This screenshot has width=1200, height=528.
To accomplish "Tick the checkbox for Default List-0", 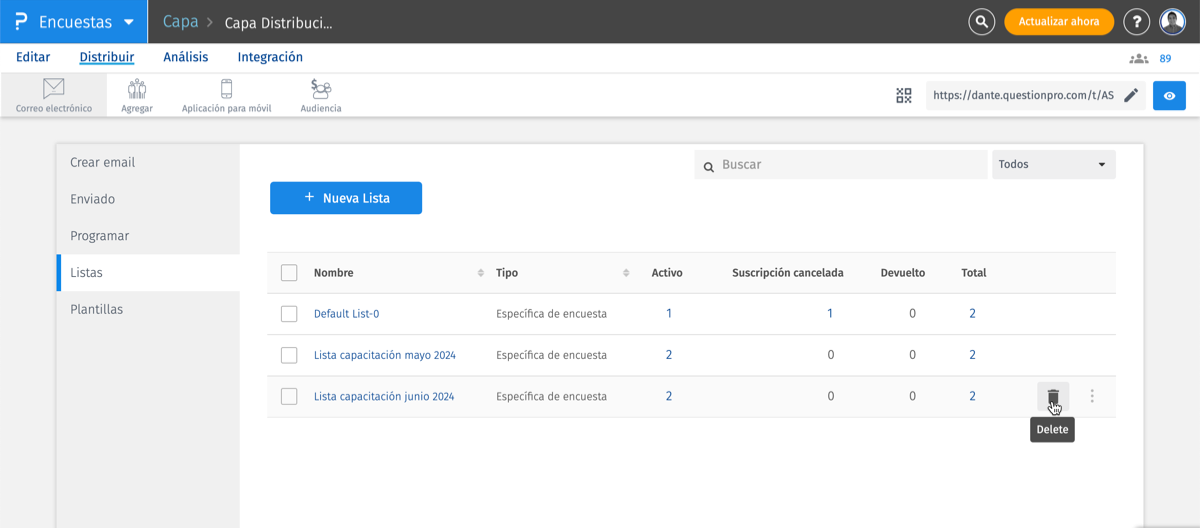I will (289, 314).
